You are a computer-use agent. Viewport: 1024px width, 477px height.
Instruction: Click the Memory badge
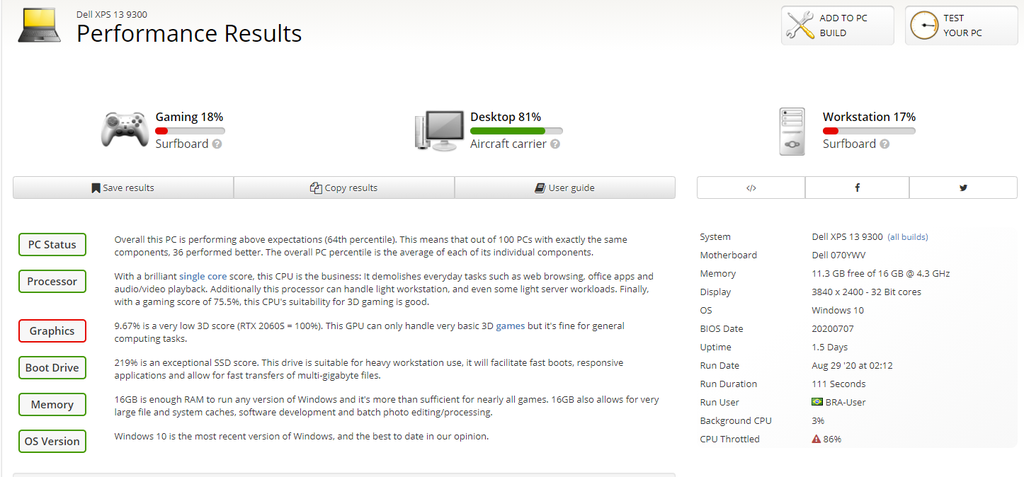pyautogui.click(x=52, y=404)
